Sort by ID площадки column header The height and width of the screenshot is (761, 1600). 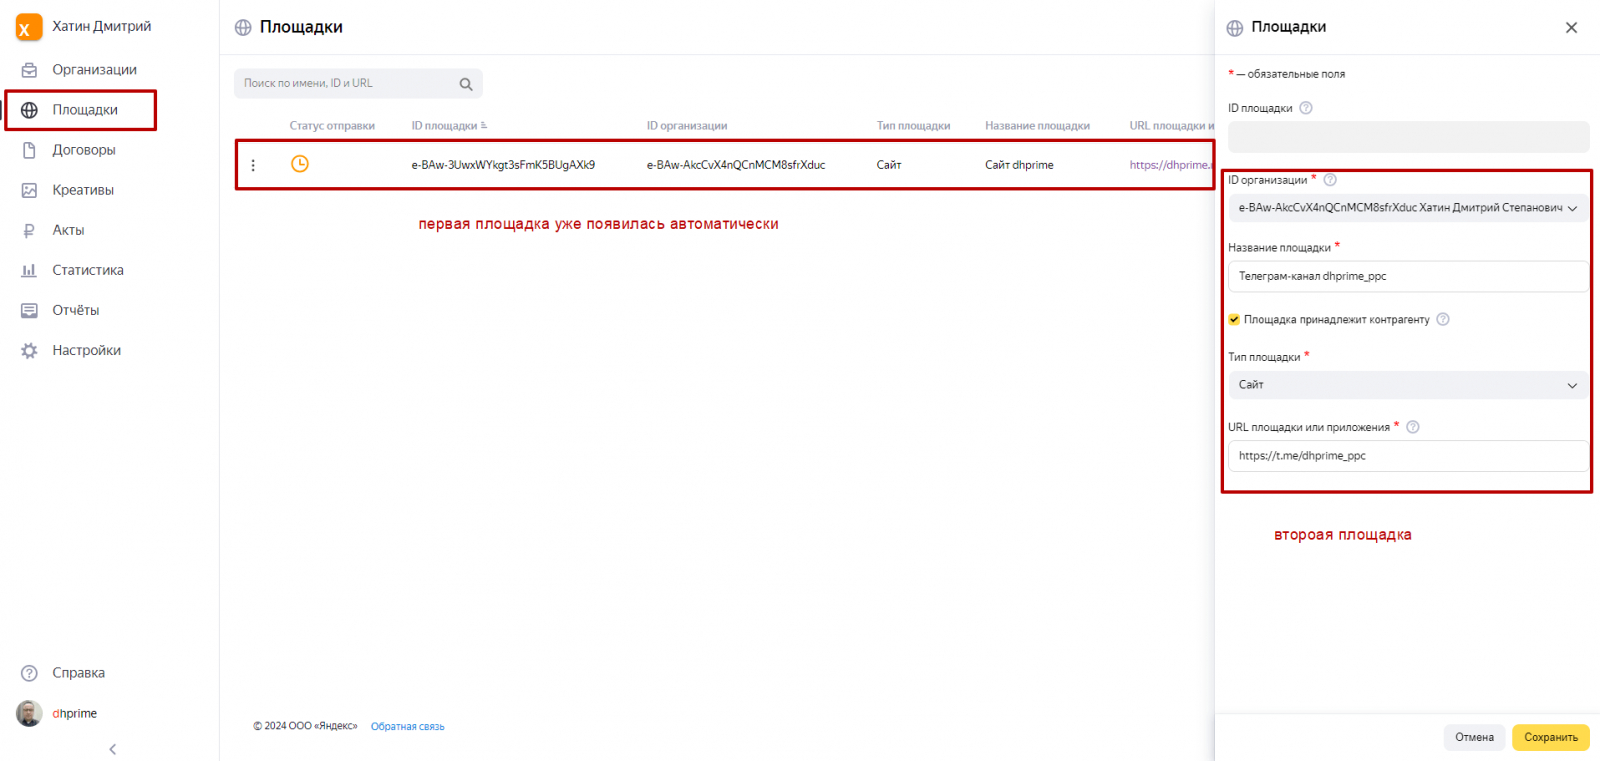449,126
